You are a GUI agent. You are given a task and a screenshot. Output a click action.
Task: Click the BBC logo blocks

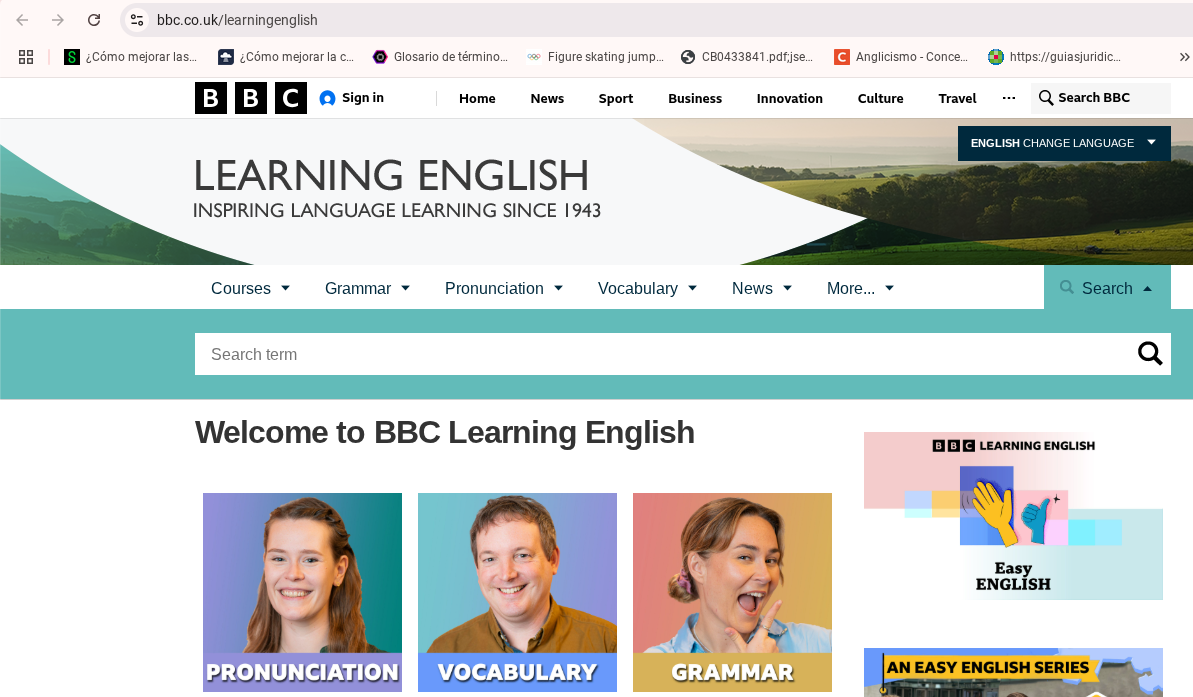tap(250, 98)
